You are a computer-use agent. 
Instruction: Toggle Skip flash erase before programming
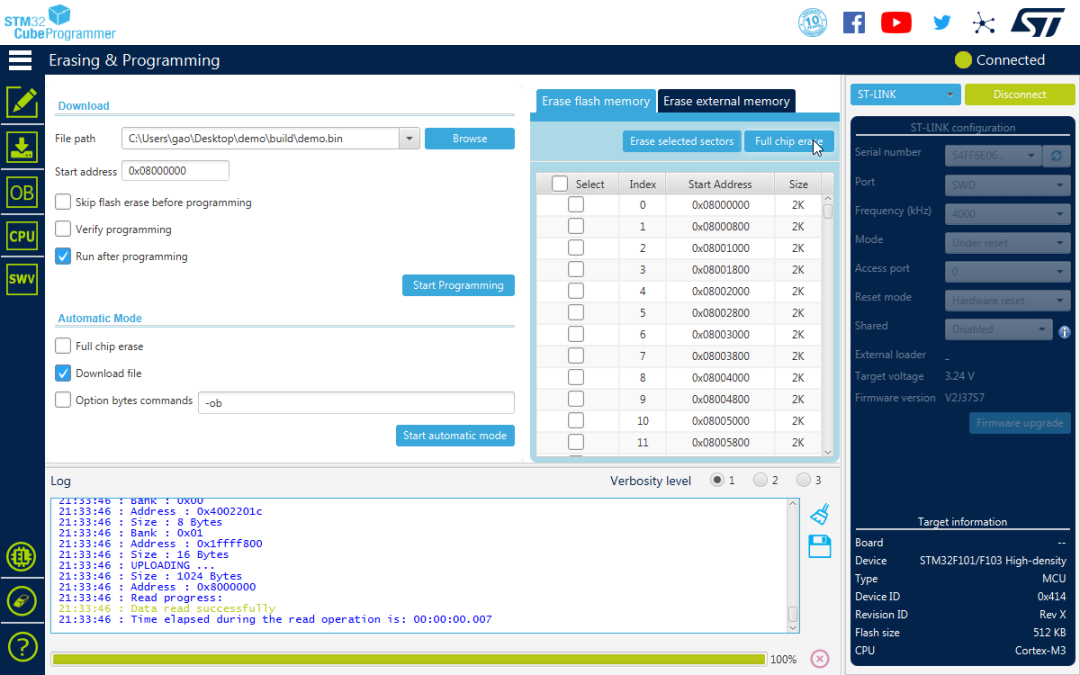[x=63, y=202]
